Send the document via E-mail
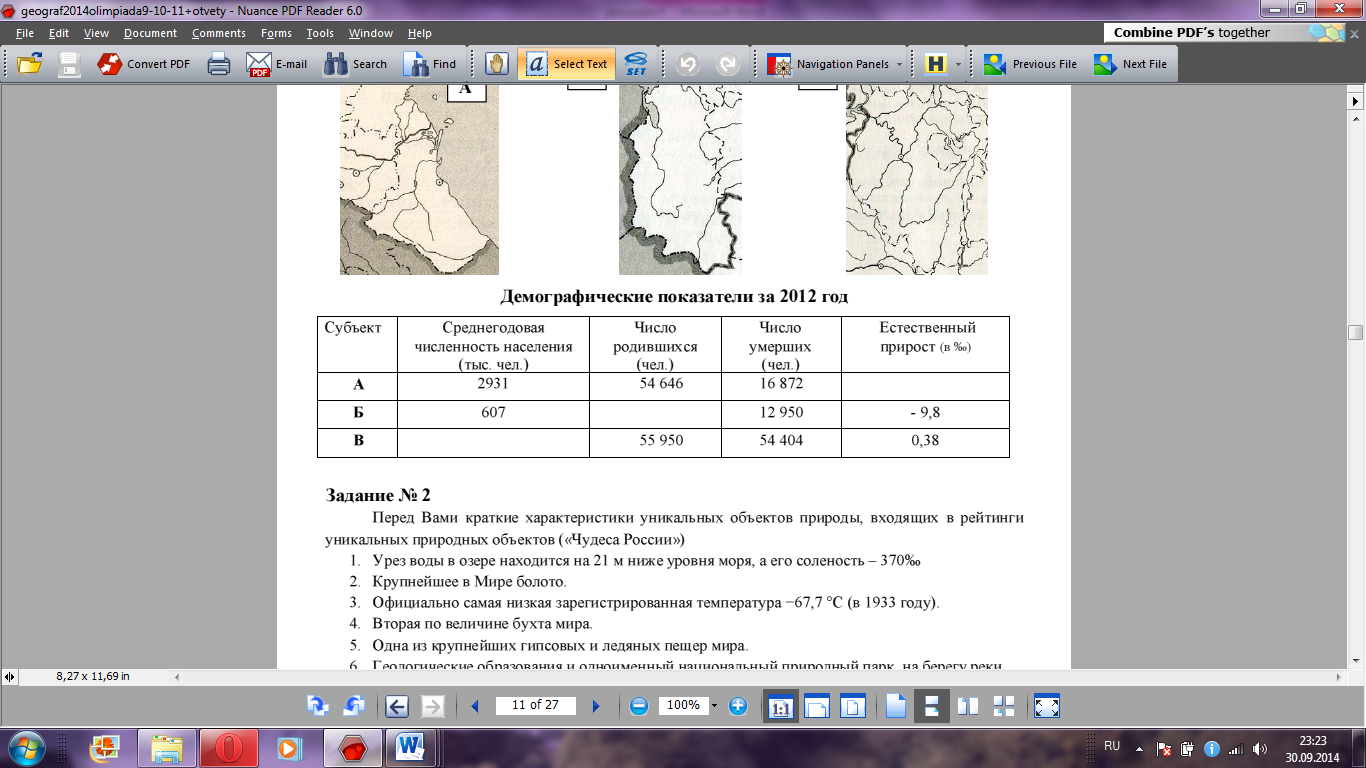This screenshot has width=1366, height=768. [278, 64]
